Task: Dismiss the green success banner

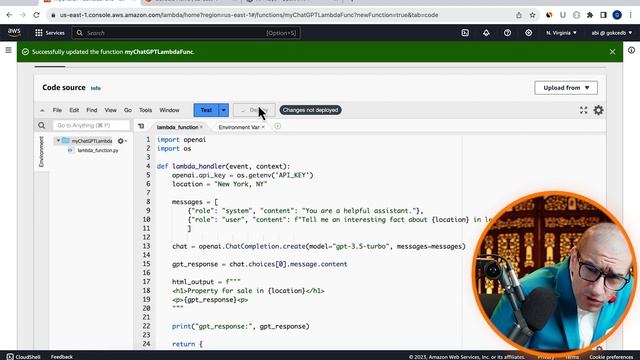Action: point(612,52)
